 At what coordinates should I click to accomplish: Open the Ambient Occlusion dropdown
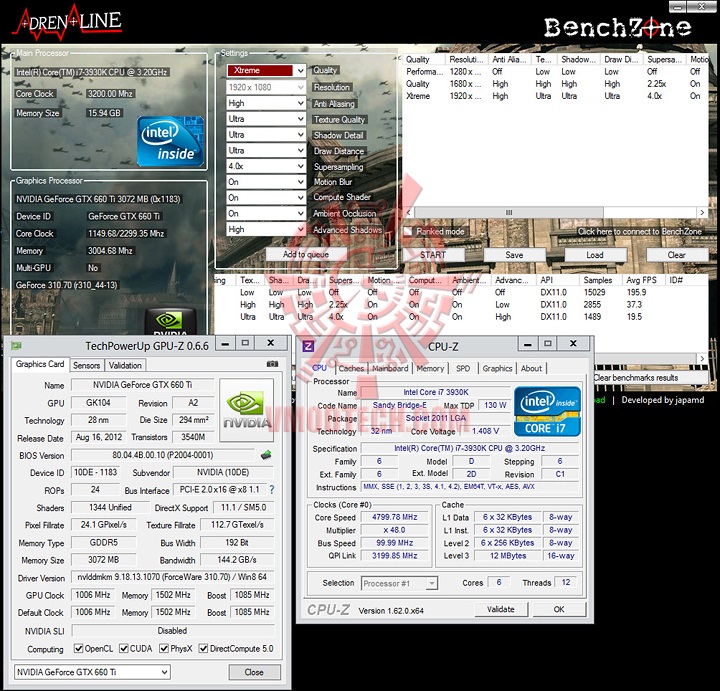click(x=266, y=213)
